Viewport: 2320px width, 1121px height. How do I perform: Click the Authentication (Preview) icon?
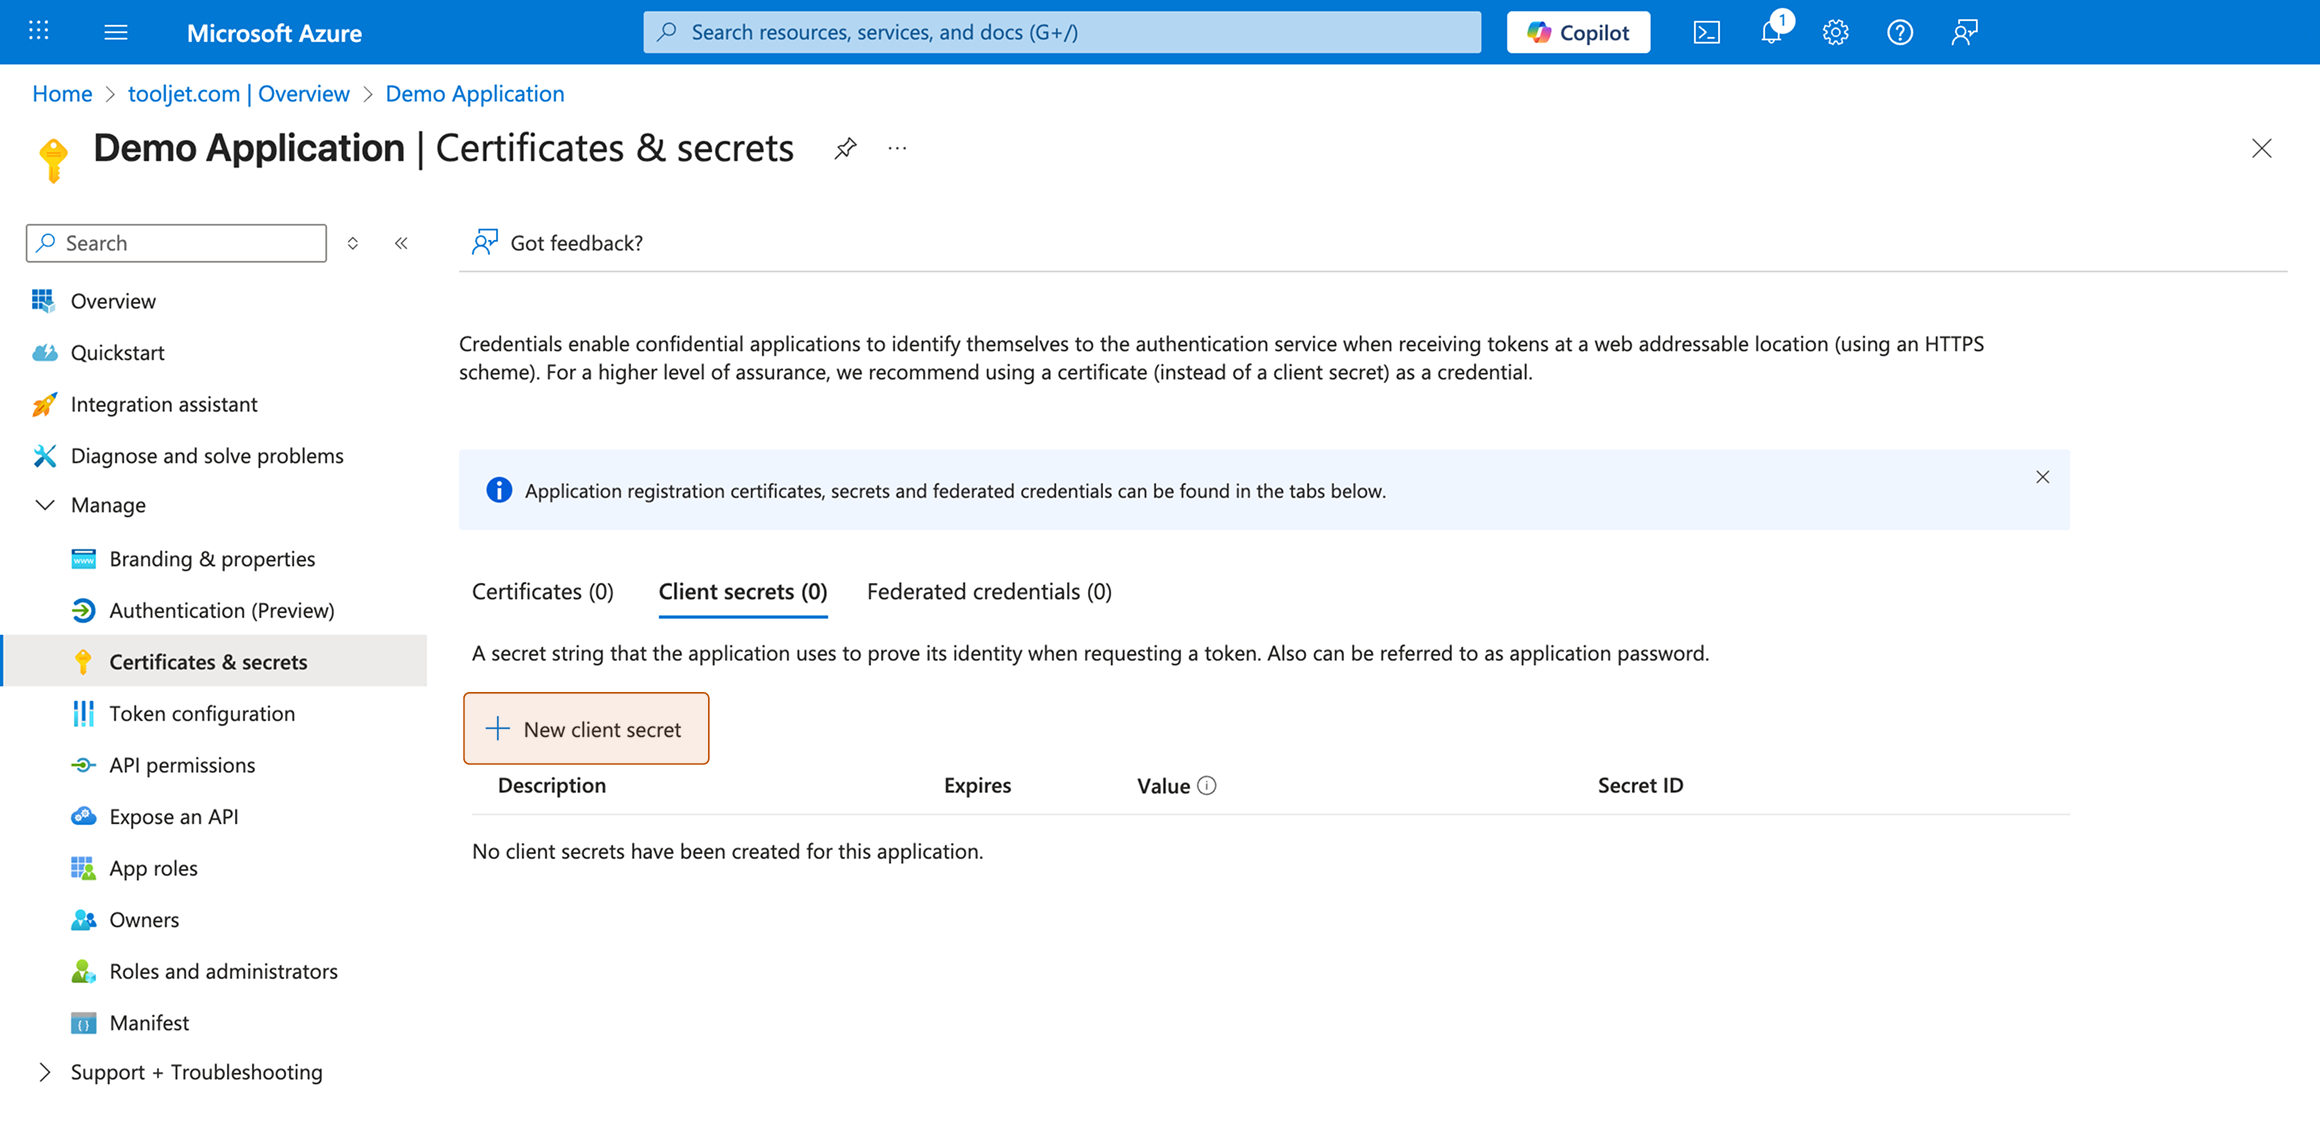point(83,610)
